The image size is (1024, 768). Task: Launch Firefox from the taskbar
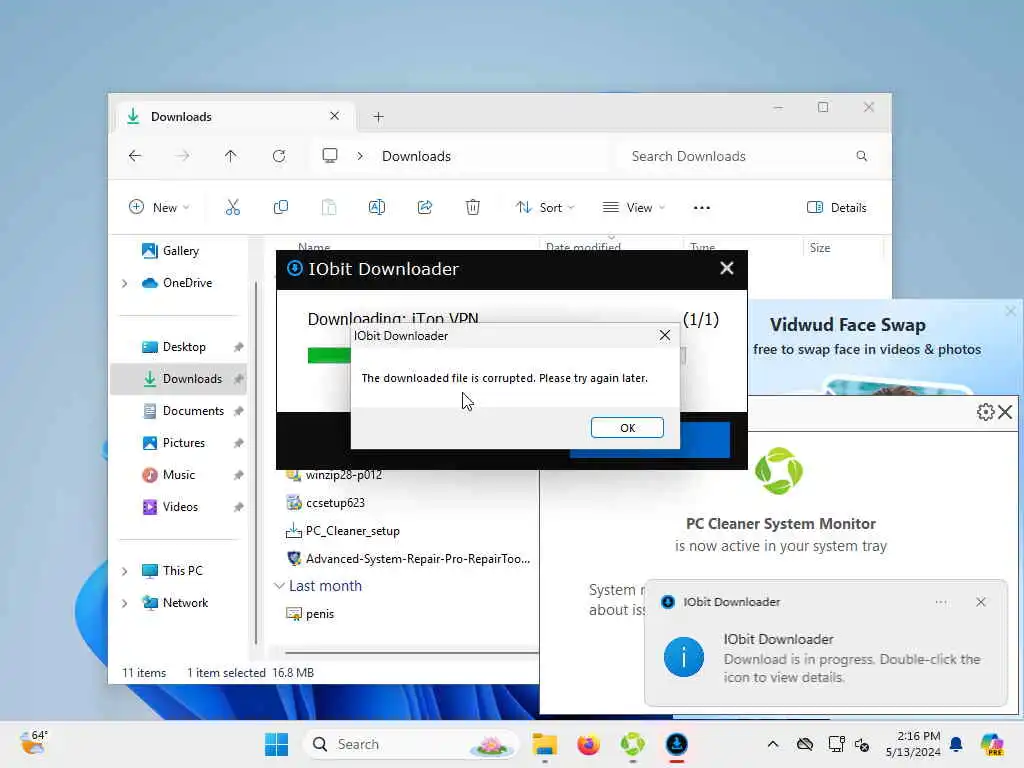pyautogui.click(x=588, y=744)
